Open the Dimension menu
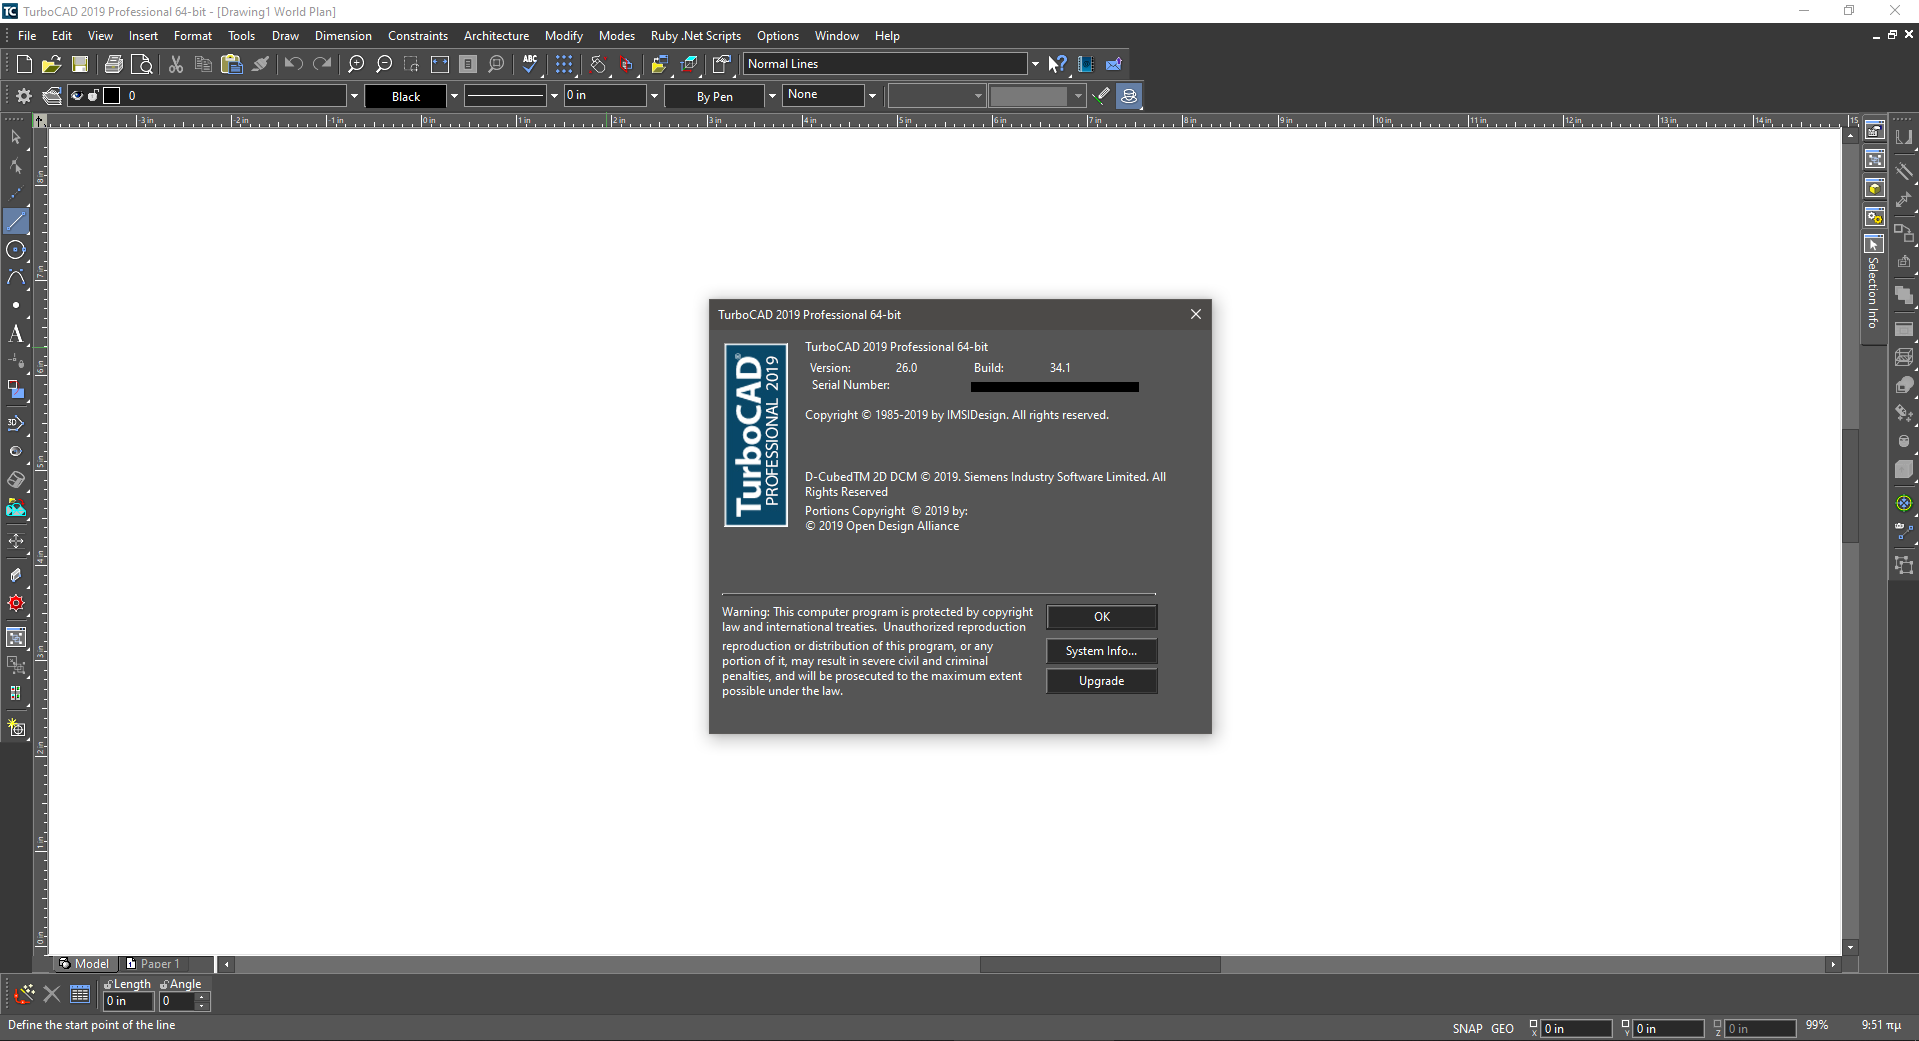The image size is (1919, 1041). pos(343,36)
